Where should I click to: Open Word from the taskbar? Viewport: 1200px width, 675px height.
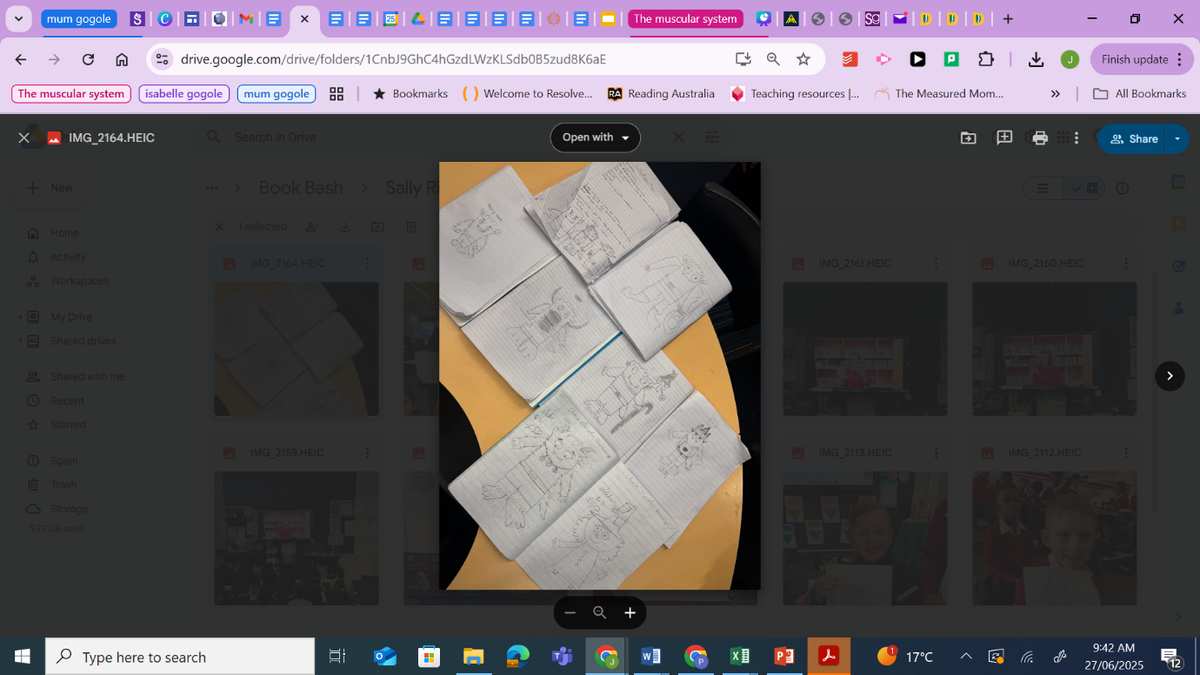pyautogui.click(x=650, y=657)
